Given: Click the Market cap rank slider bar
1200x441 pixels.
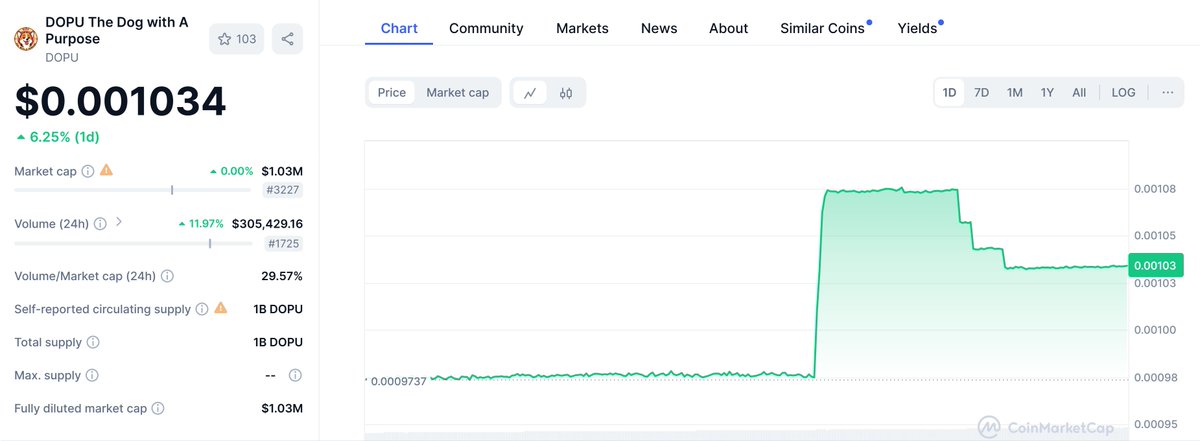Looking at the screenshot, I should 133,189.
